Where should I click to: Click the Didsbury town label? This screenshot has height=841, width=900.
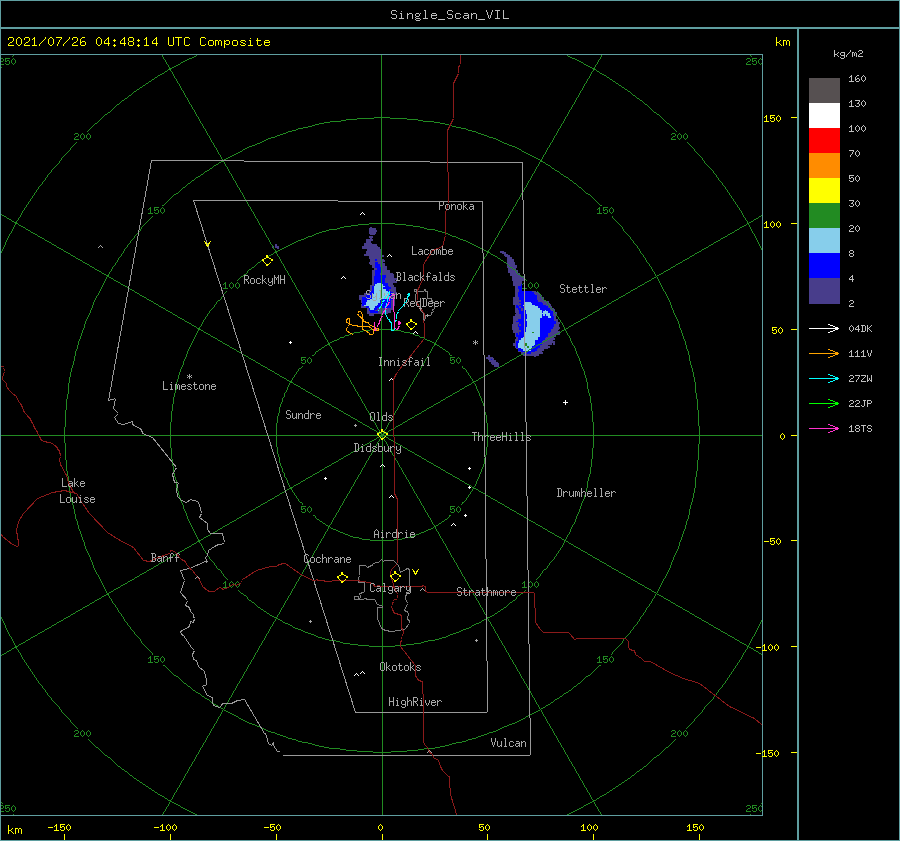(378, 448)
